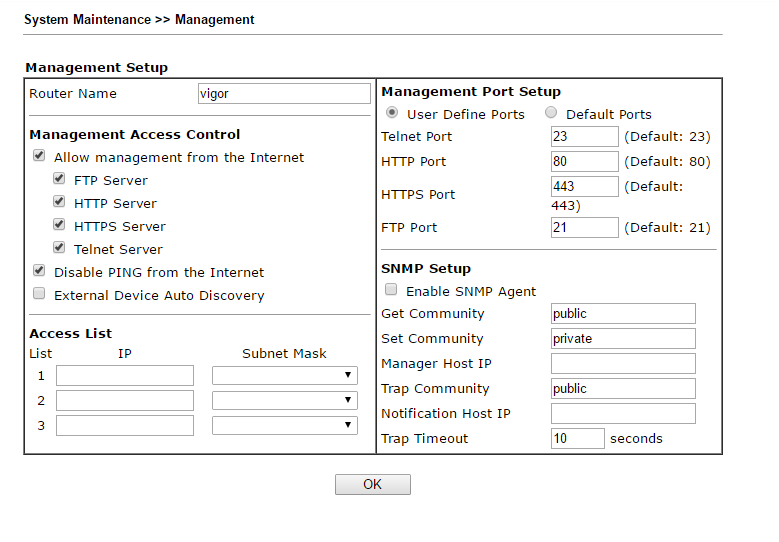Screen dimensions: 779x542
Task: Expand Subnet Mask dropdown for list 2
Action: [284, 400]
